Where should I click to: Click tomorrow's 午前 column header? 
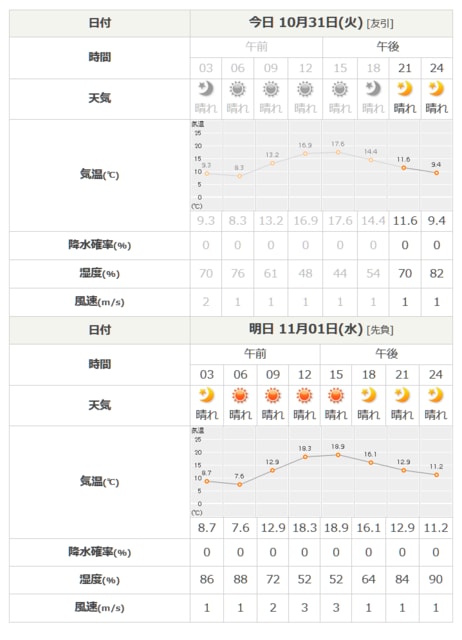point(255,353)
